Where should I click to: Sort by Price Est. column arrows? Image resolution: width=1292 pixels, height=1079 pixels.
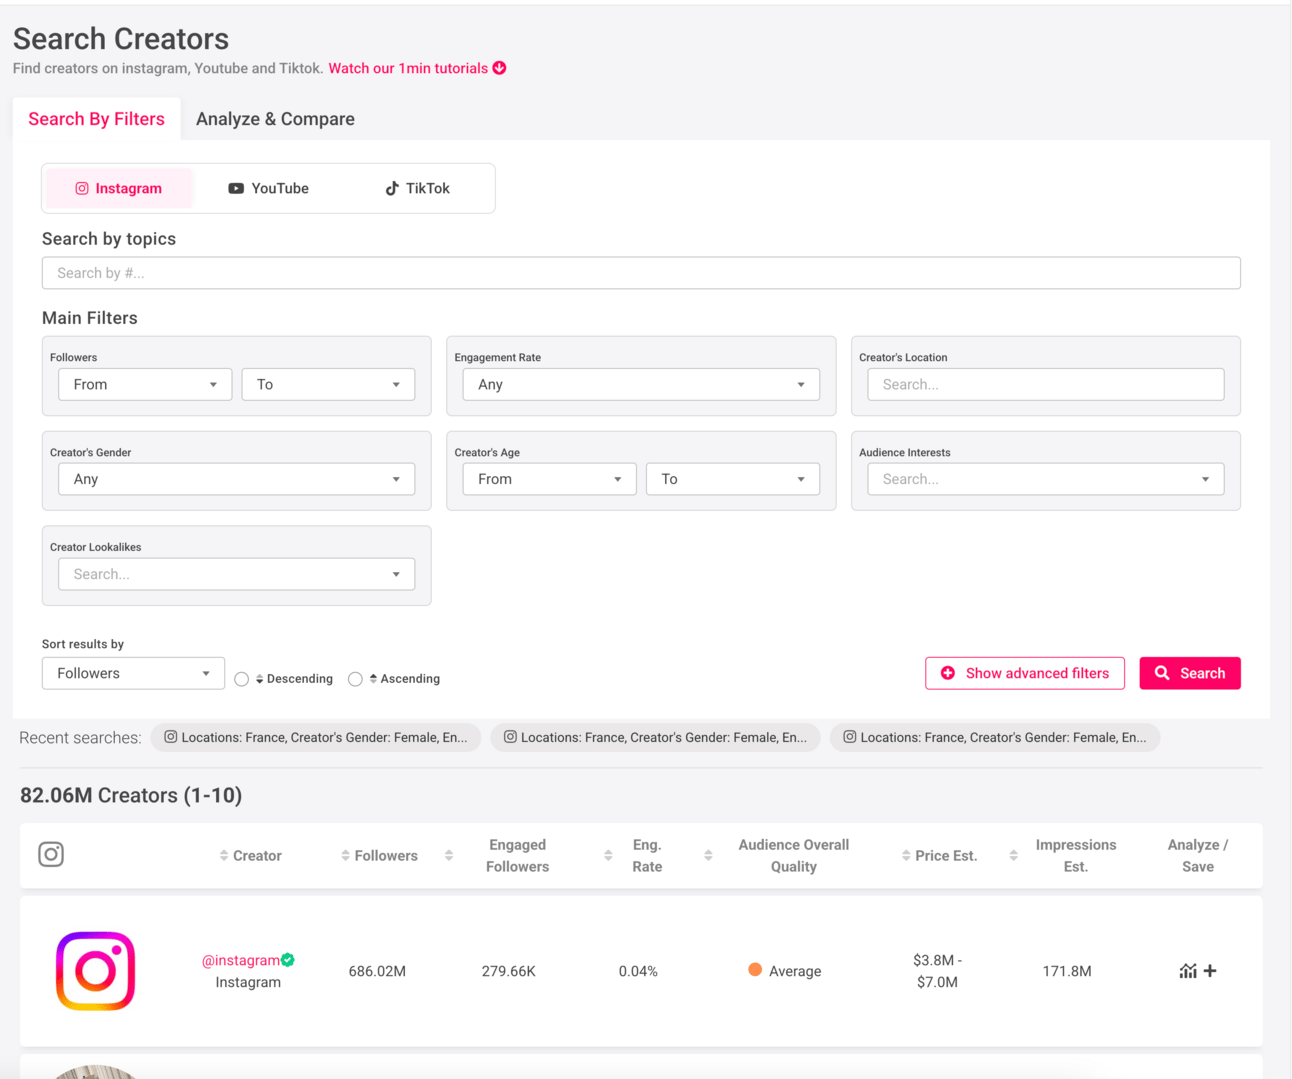pyautogui.click(x=906, y=856)
